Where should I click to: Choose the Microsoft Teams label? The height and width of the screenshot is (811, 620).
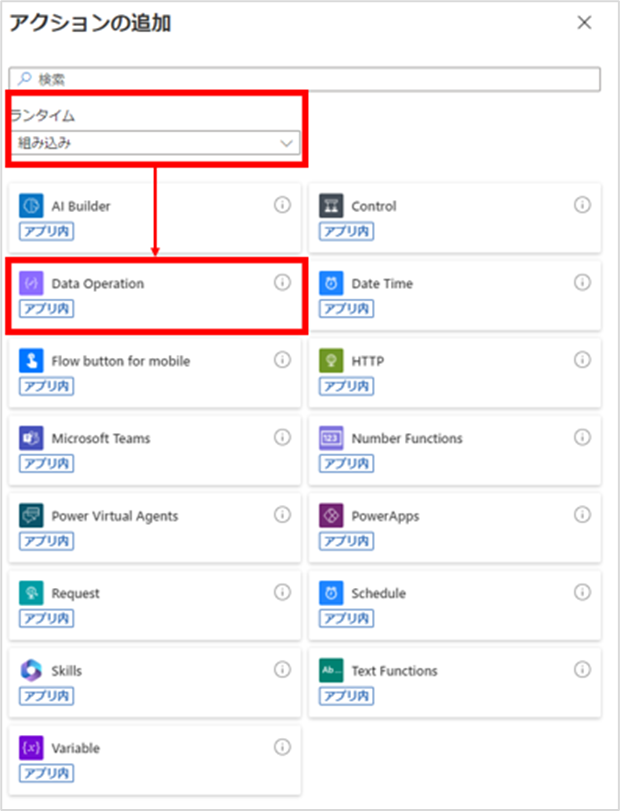point(101,439)
